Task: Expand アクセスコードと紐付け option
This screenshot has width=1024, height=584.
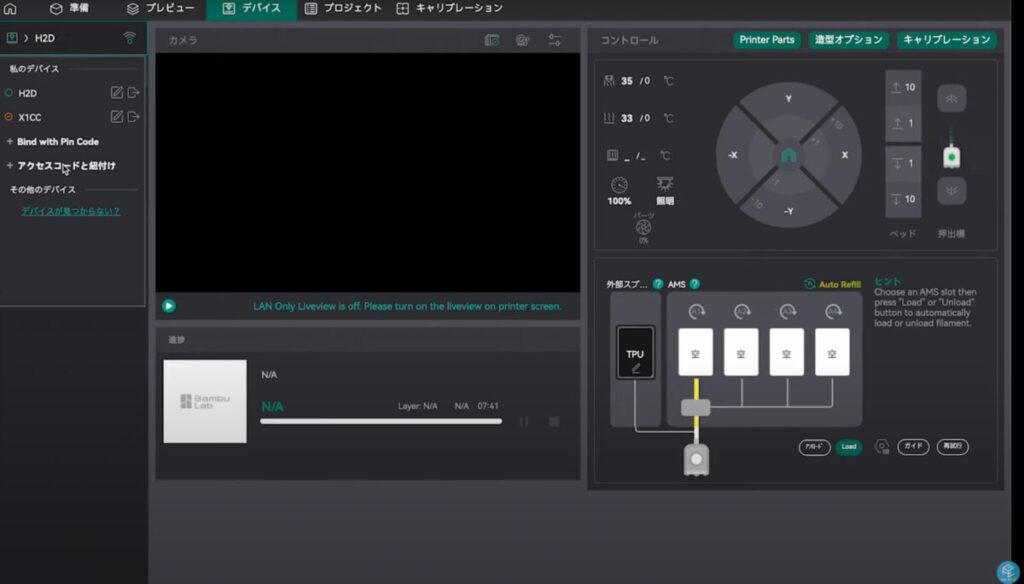Action: pyautogui.click(x=65, y=166)
